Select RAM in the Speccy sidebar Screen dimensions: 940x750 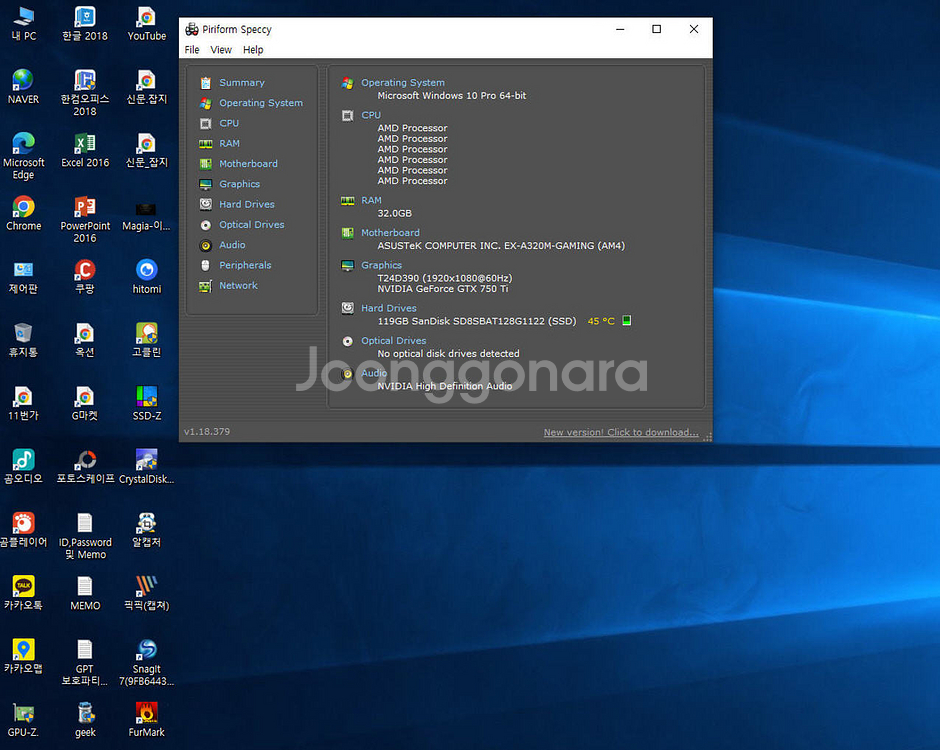click(x=229, y=144)
